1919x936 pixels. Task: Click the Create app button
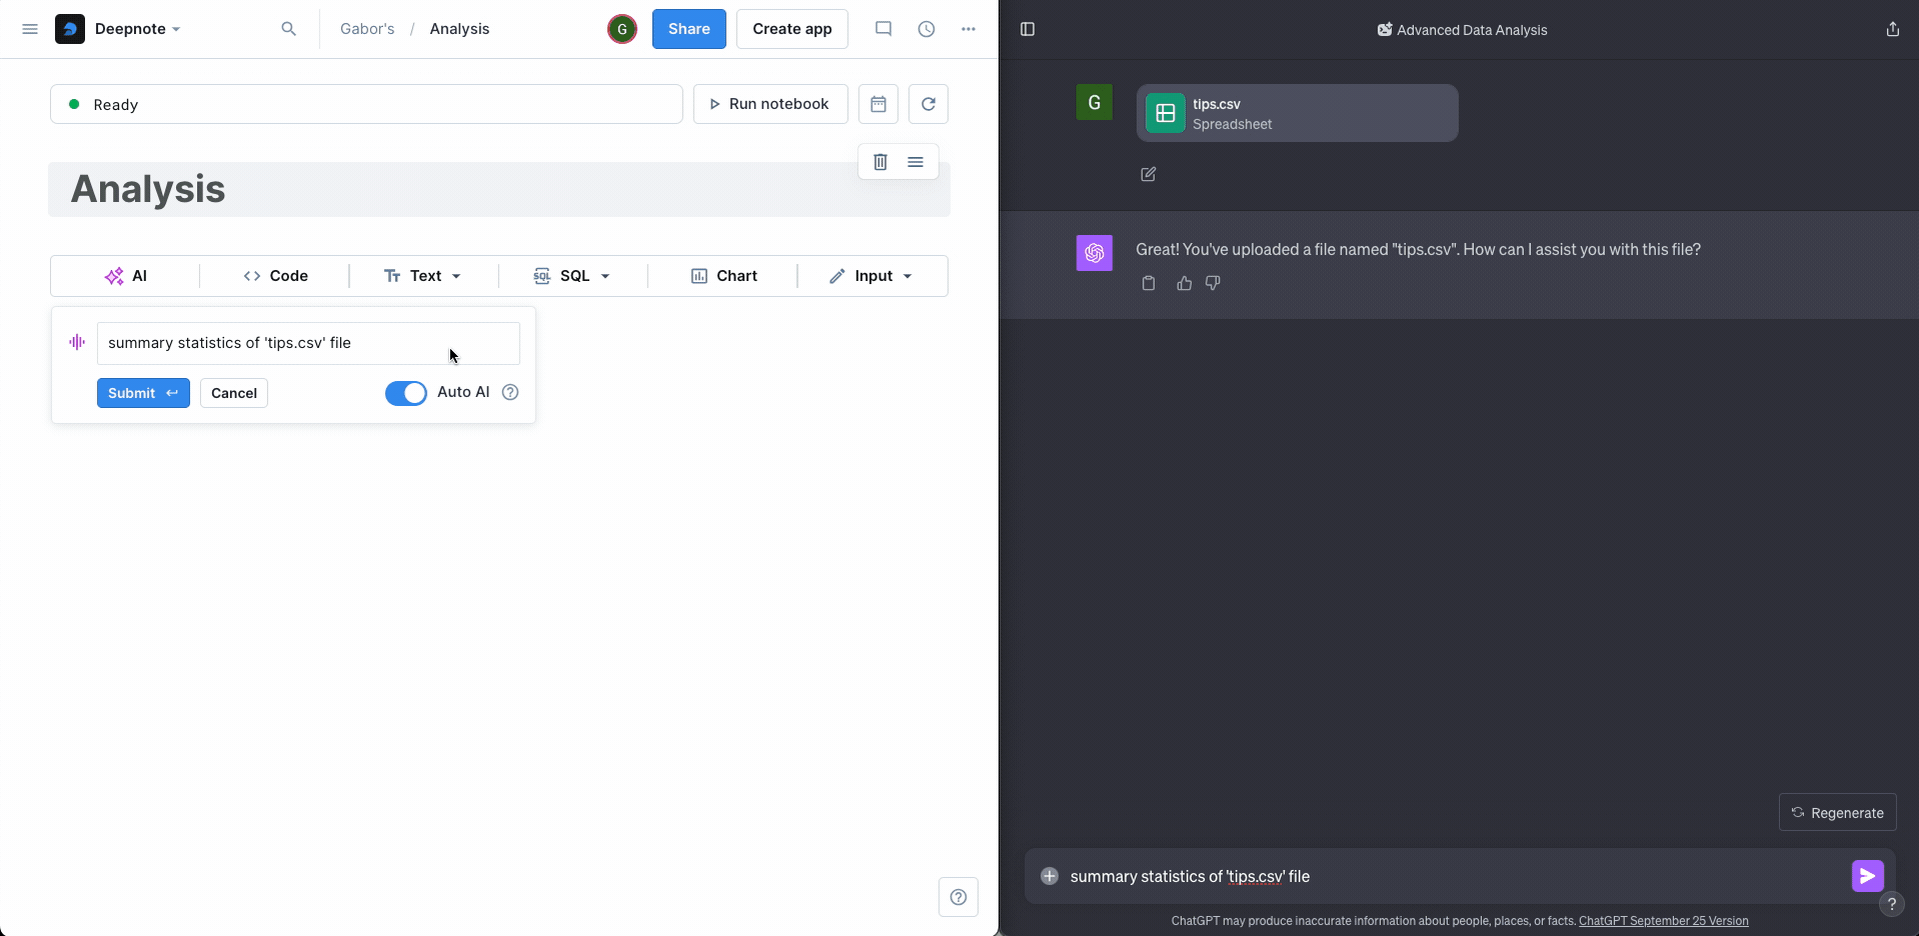coord(792,29)
